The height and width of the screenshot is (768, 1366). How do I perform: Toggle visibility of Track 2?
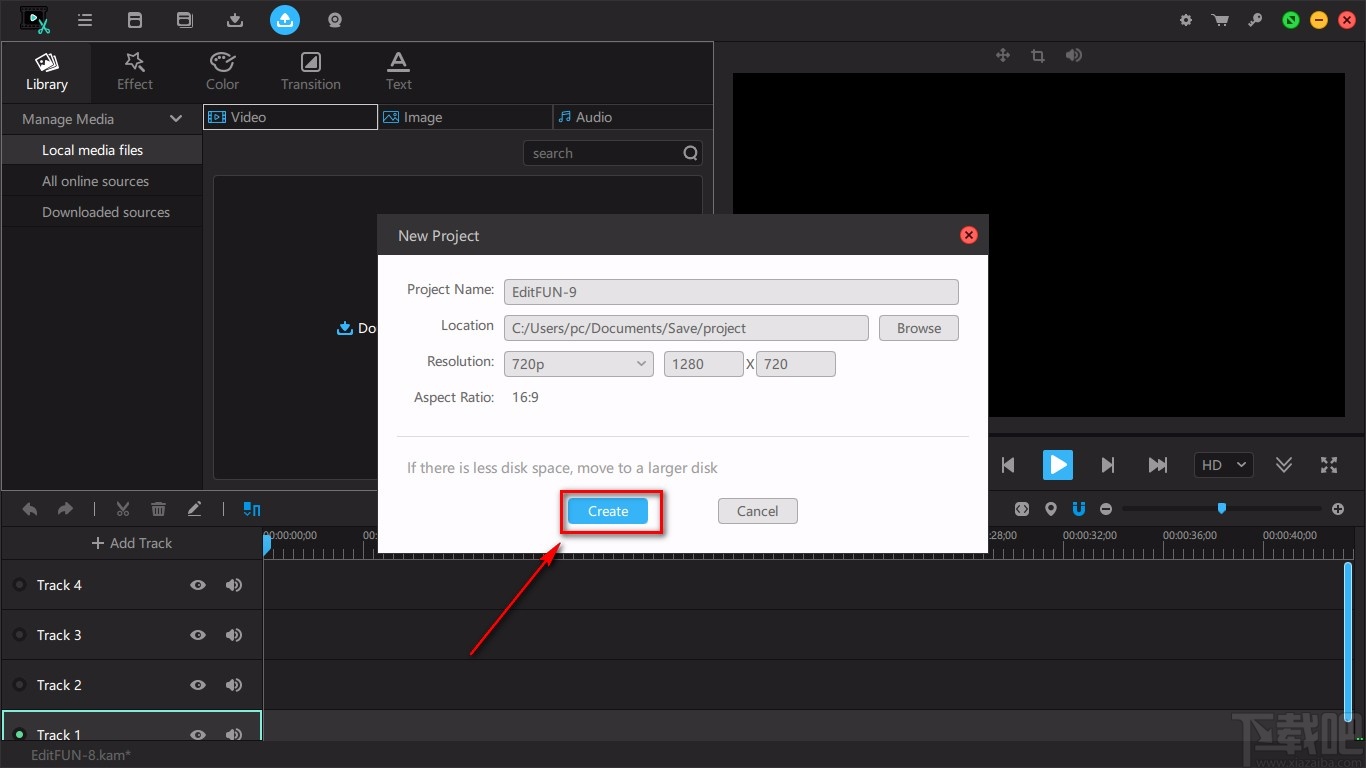click(198, 685)
